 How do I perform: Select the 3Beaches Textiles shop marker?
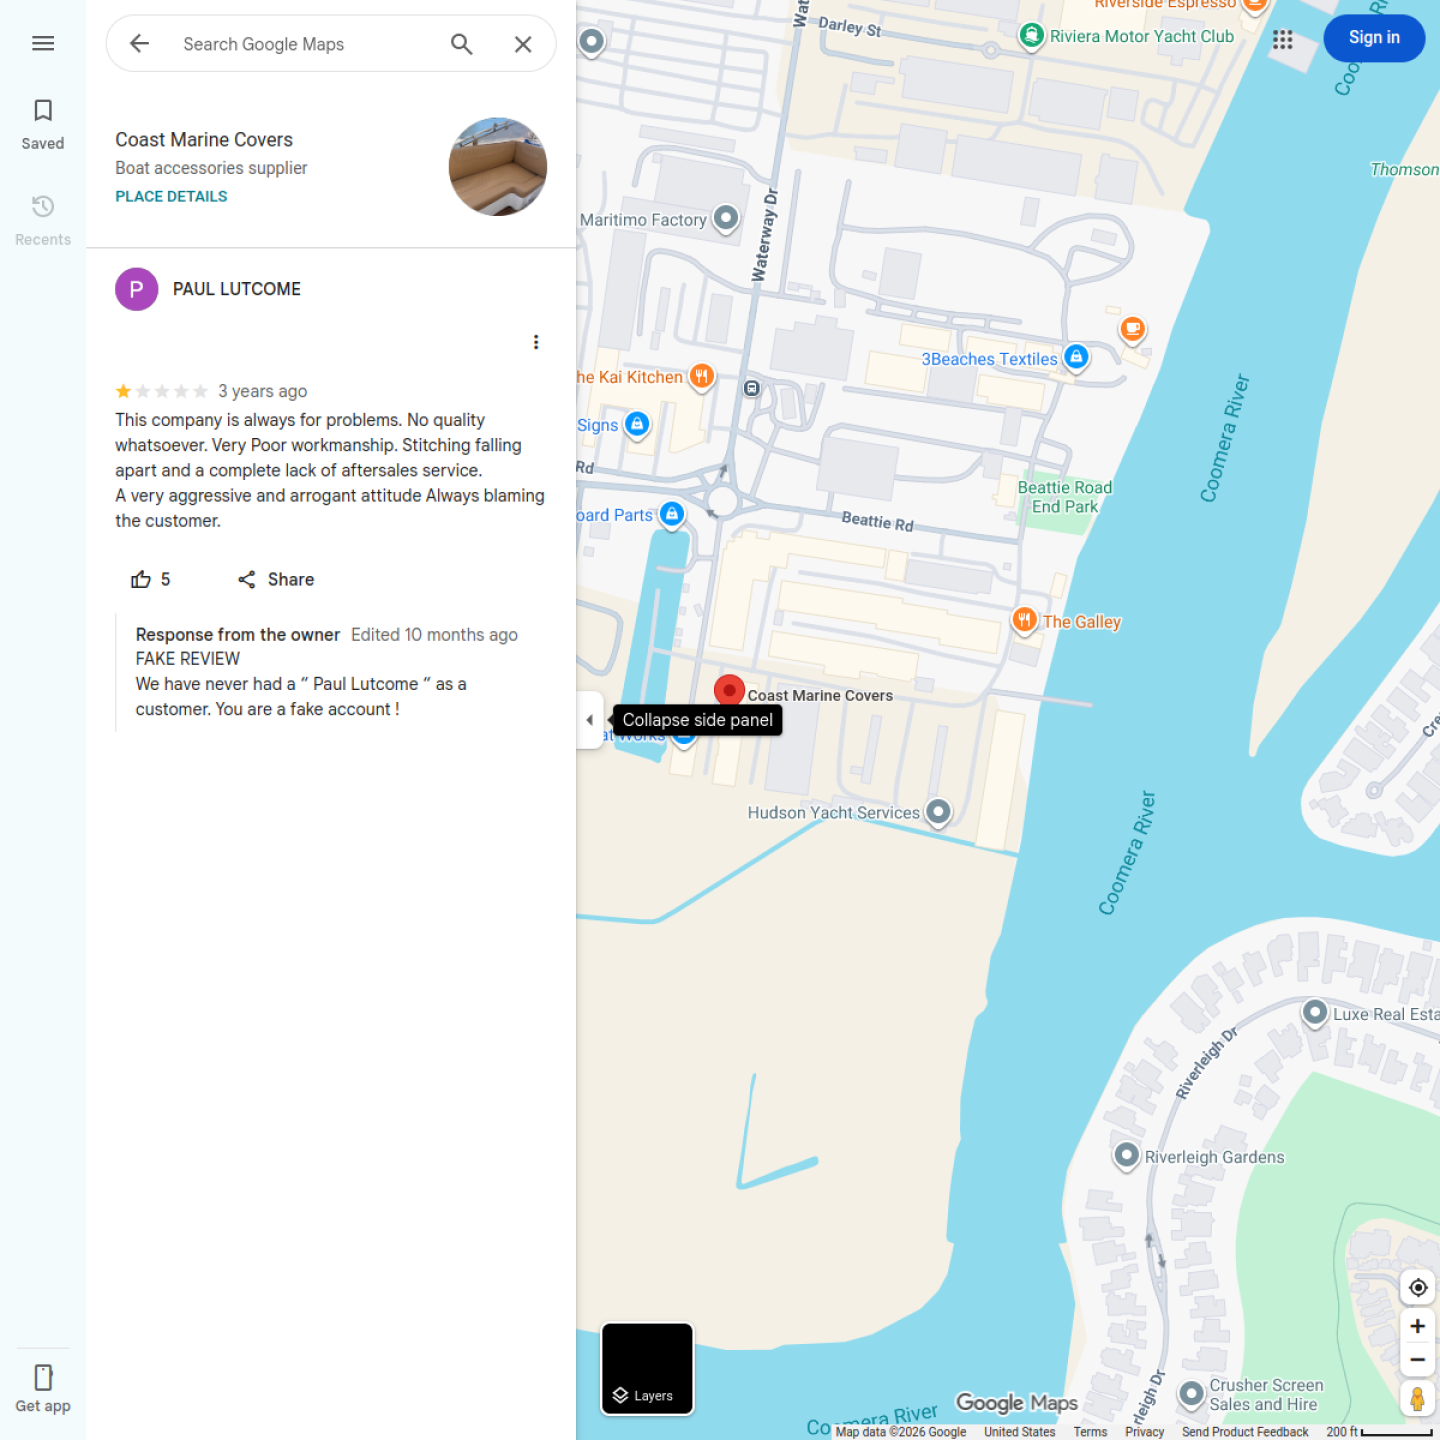click(1076, 356)
